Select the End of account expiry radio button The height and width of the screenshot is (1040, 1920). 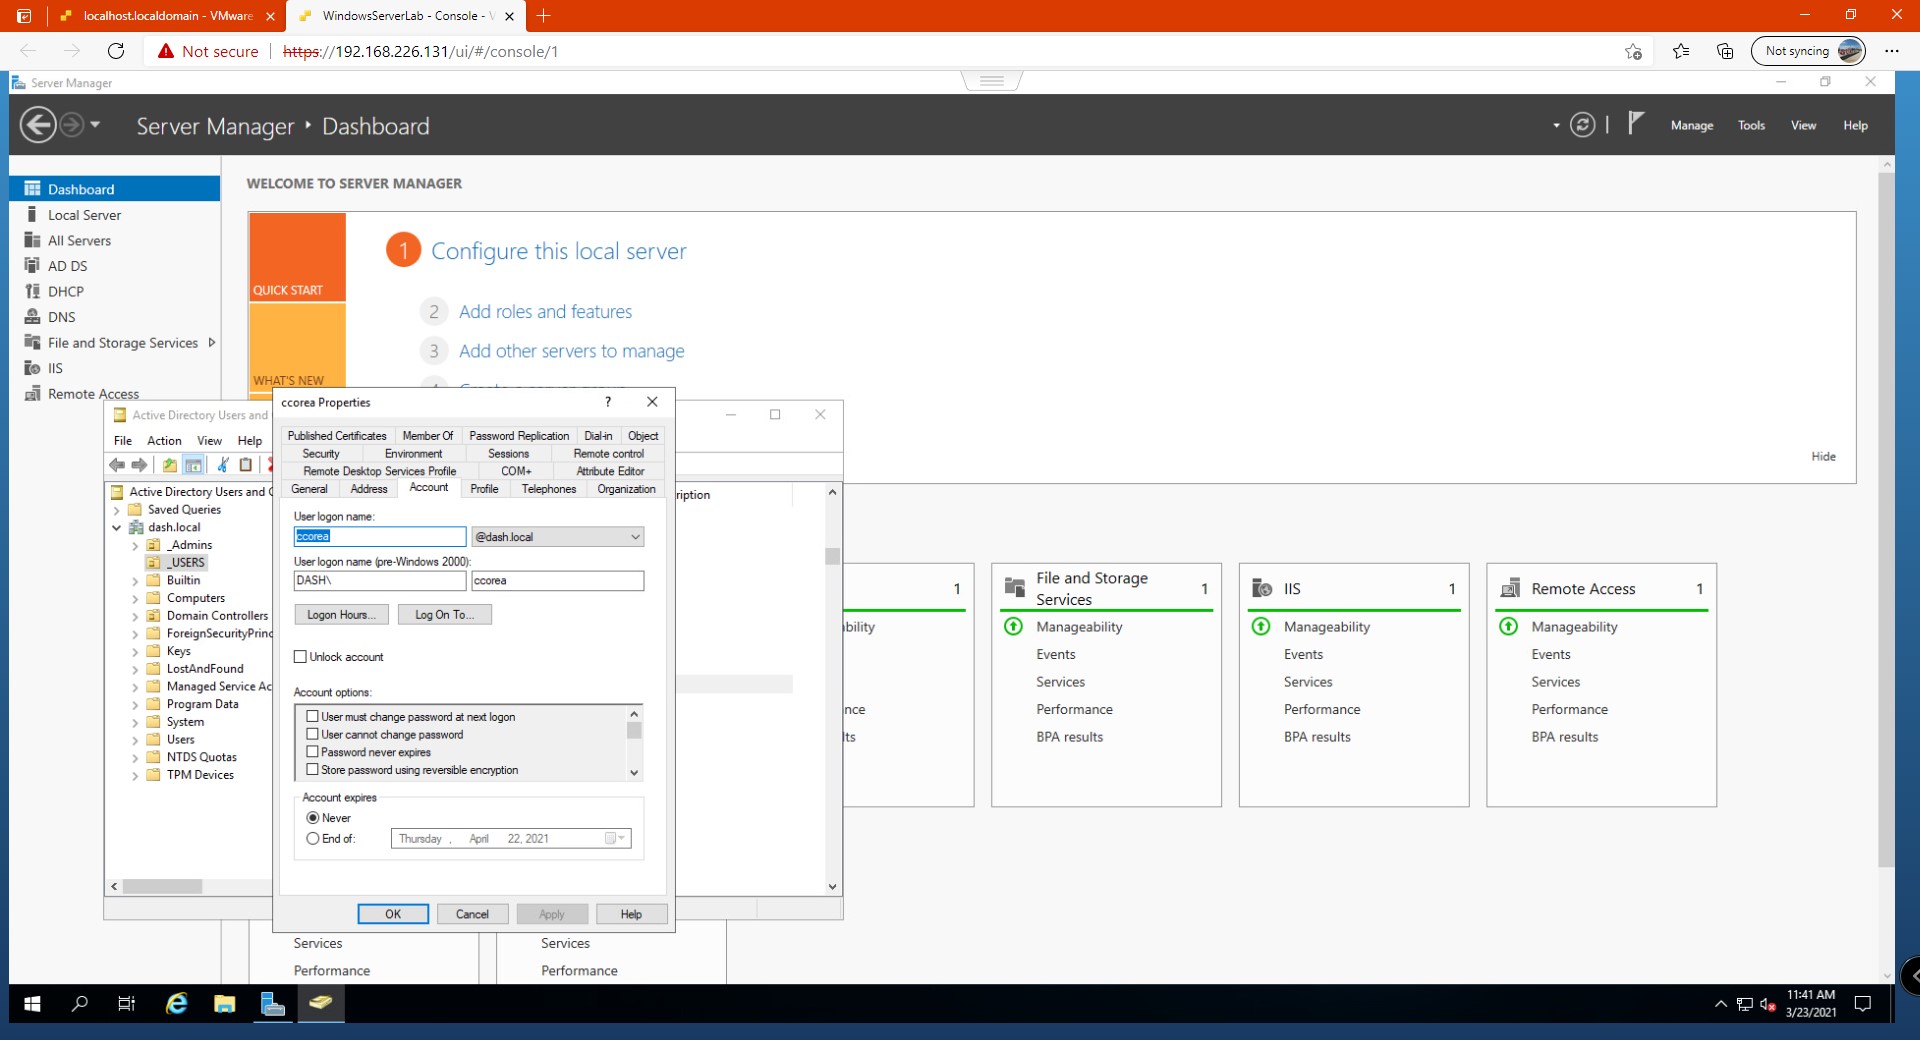313,839
